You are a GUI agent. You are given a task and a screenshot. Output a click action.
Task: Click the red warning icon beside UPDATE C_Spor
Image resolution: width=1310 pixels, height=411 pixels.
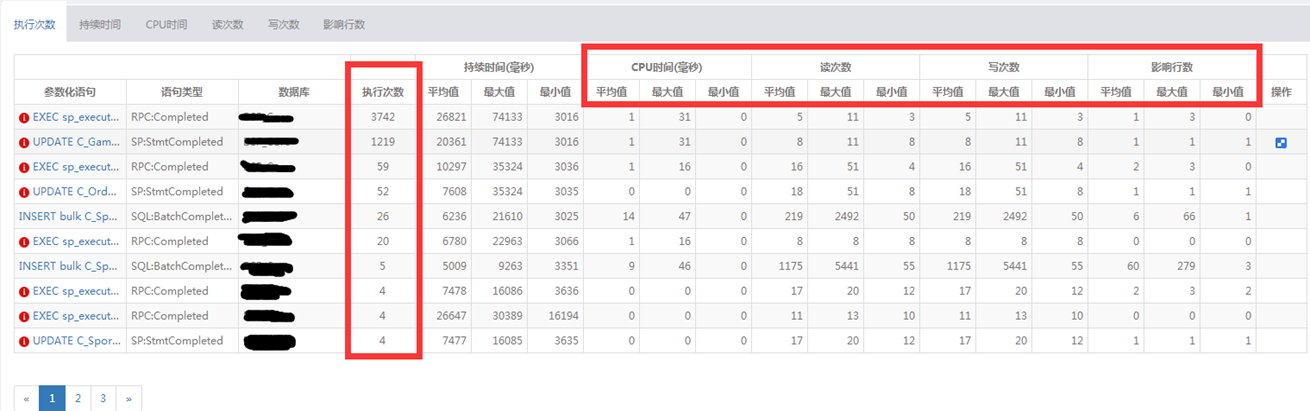click(24, 341)
